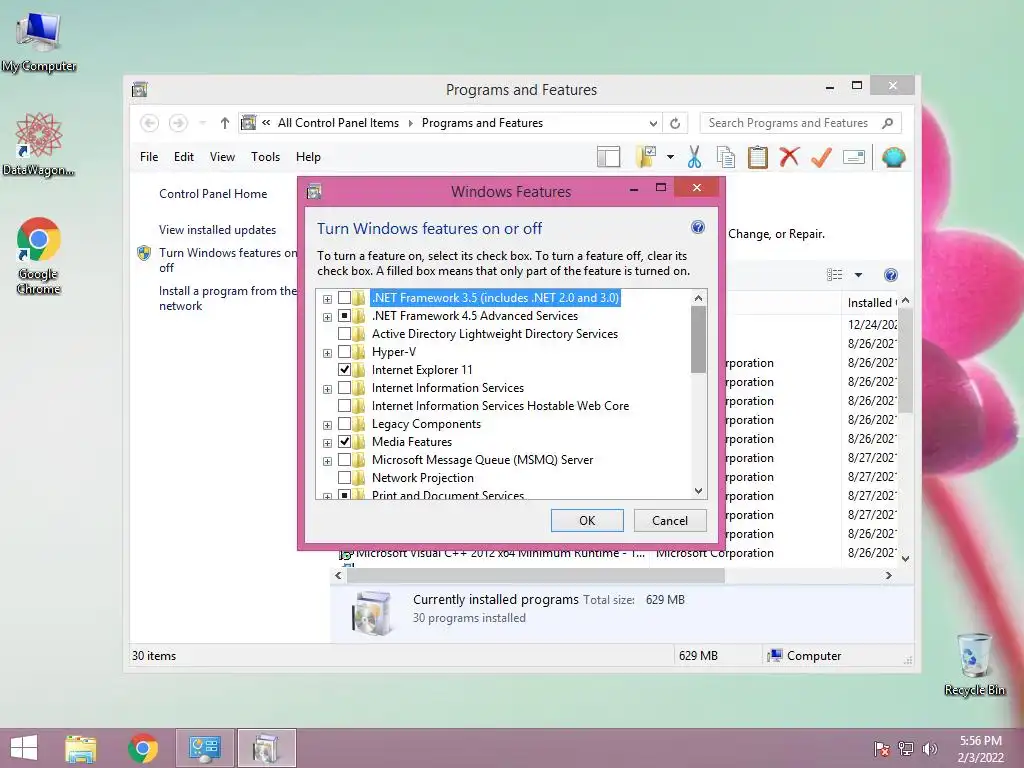Toggle .NET Framework 4.5 Advanced Services checkbox
This screenshot has height=768, width=1024.
point(344,316)
